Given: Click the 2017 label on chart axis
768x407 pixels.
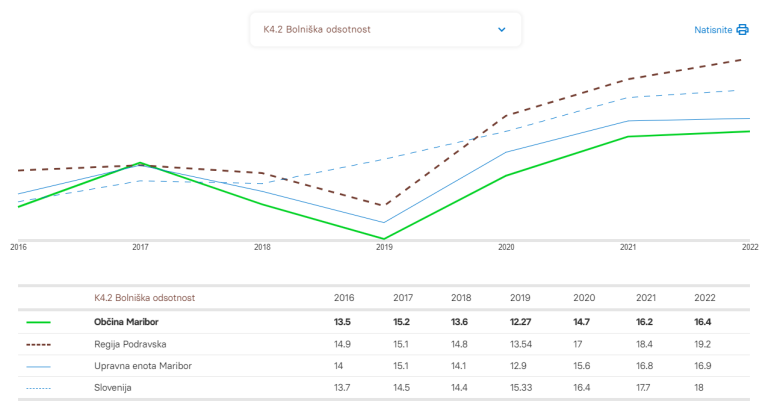Looking at the screenshot, I should pyautogui.click(x=140, y=247).
